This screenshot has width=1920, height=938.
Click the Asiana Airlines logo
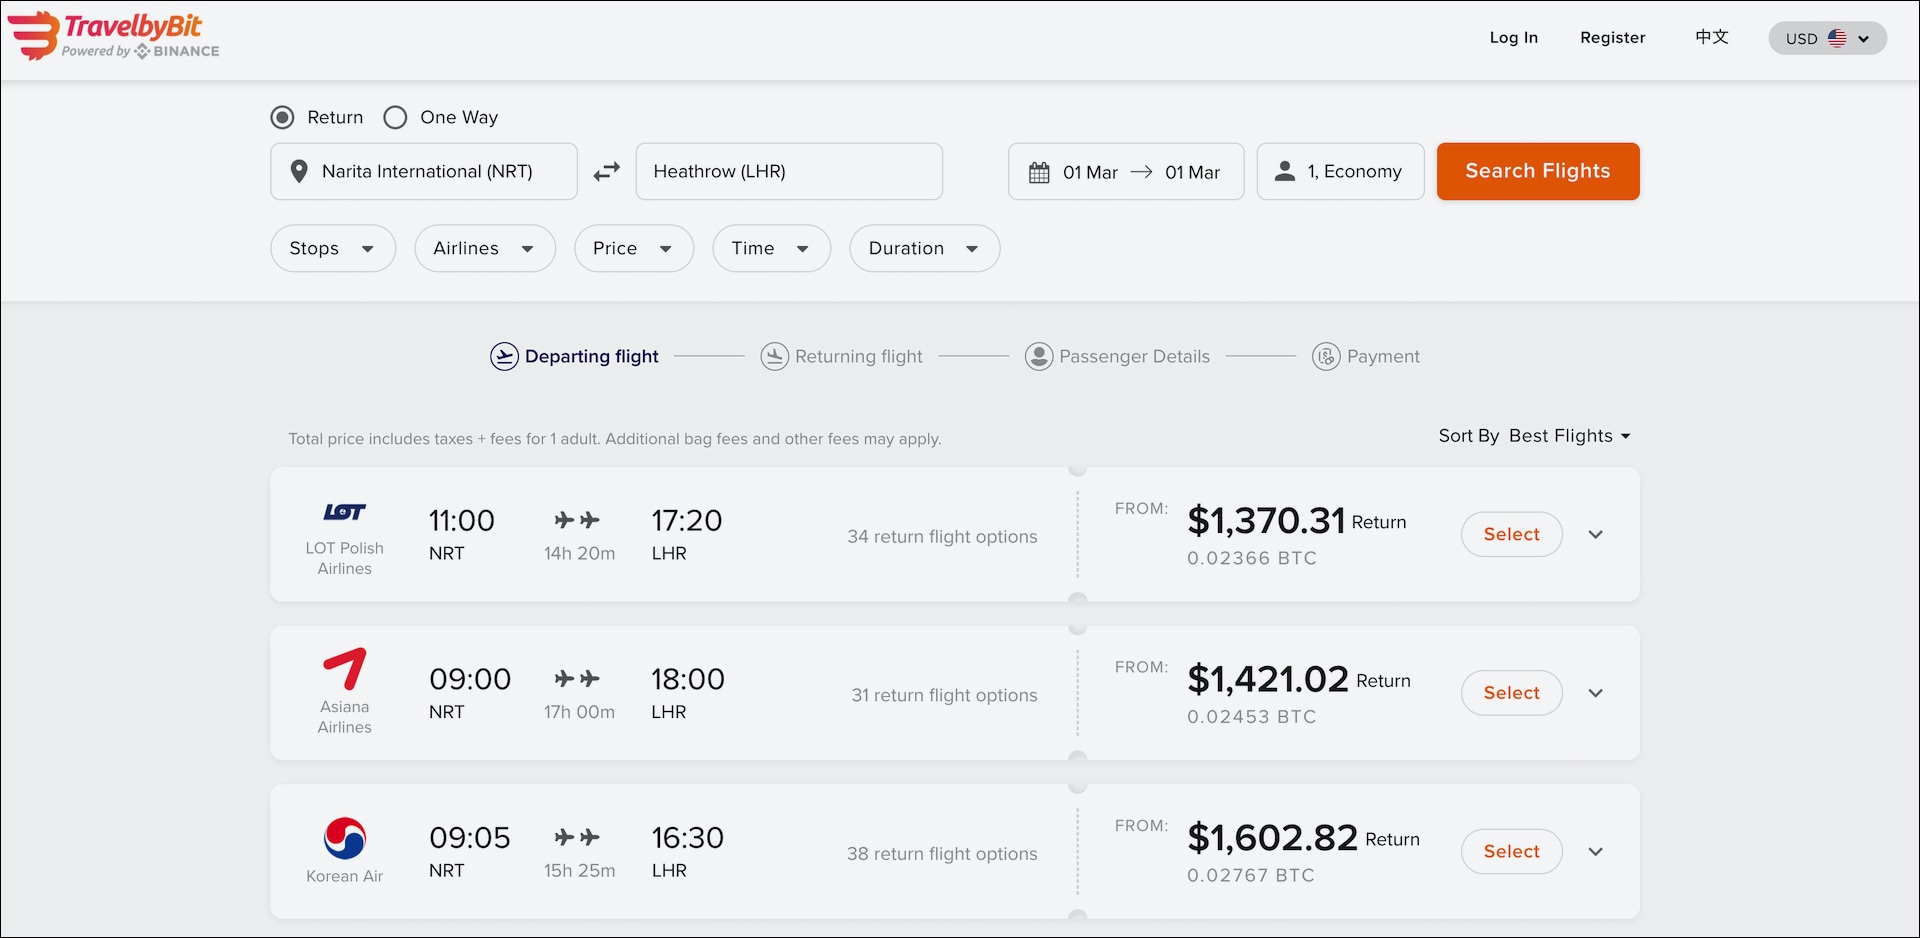click(345, 669)
